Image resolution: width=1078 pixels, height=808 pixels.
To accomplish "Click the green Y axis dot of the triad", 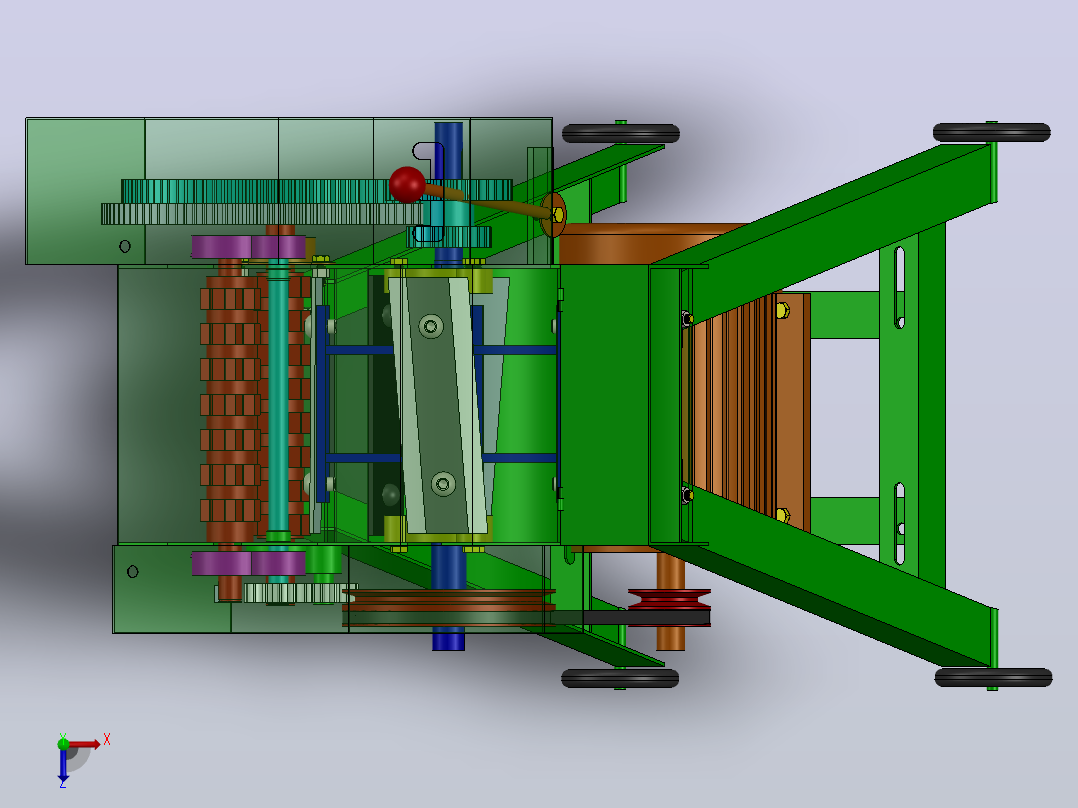I will tap(63, 743).
